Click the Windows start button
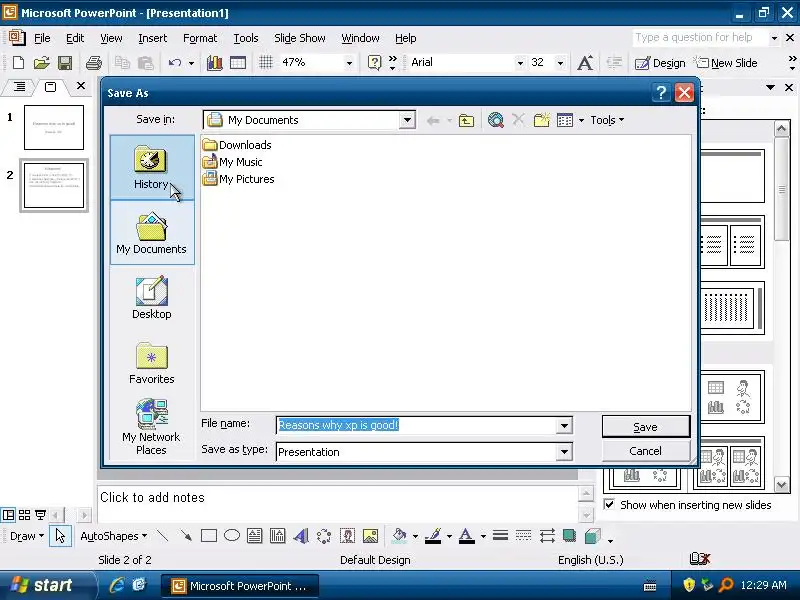This screenshot has height=600, width=800. [x=47, y=585]
